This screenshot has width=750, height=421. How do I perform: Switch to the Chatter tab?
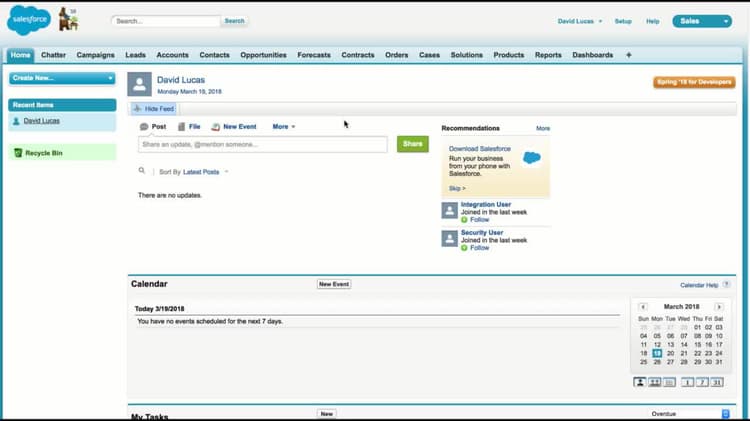click(x=53, y=55)
